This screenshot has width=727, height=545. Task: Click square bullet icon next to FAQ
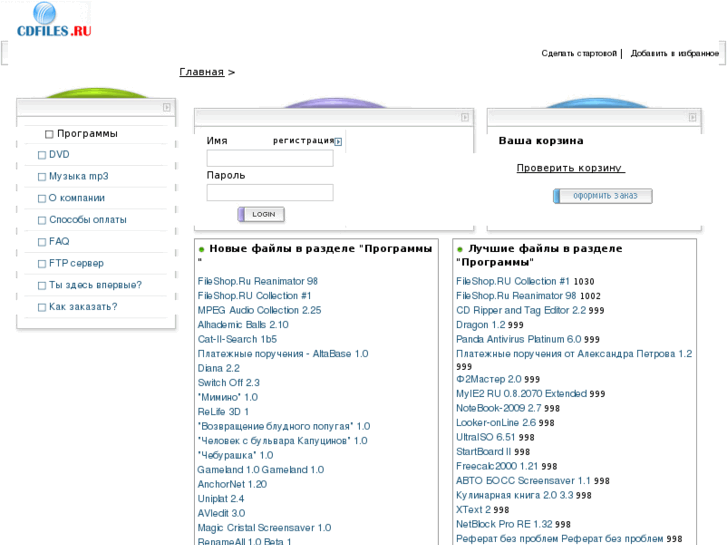(x=42, y=242)
